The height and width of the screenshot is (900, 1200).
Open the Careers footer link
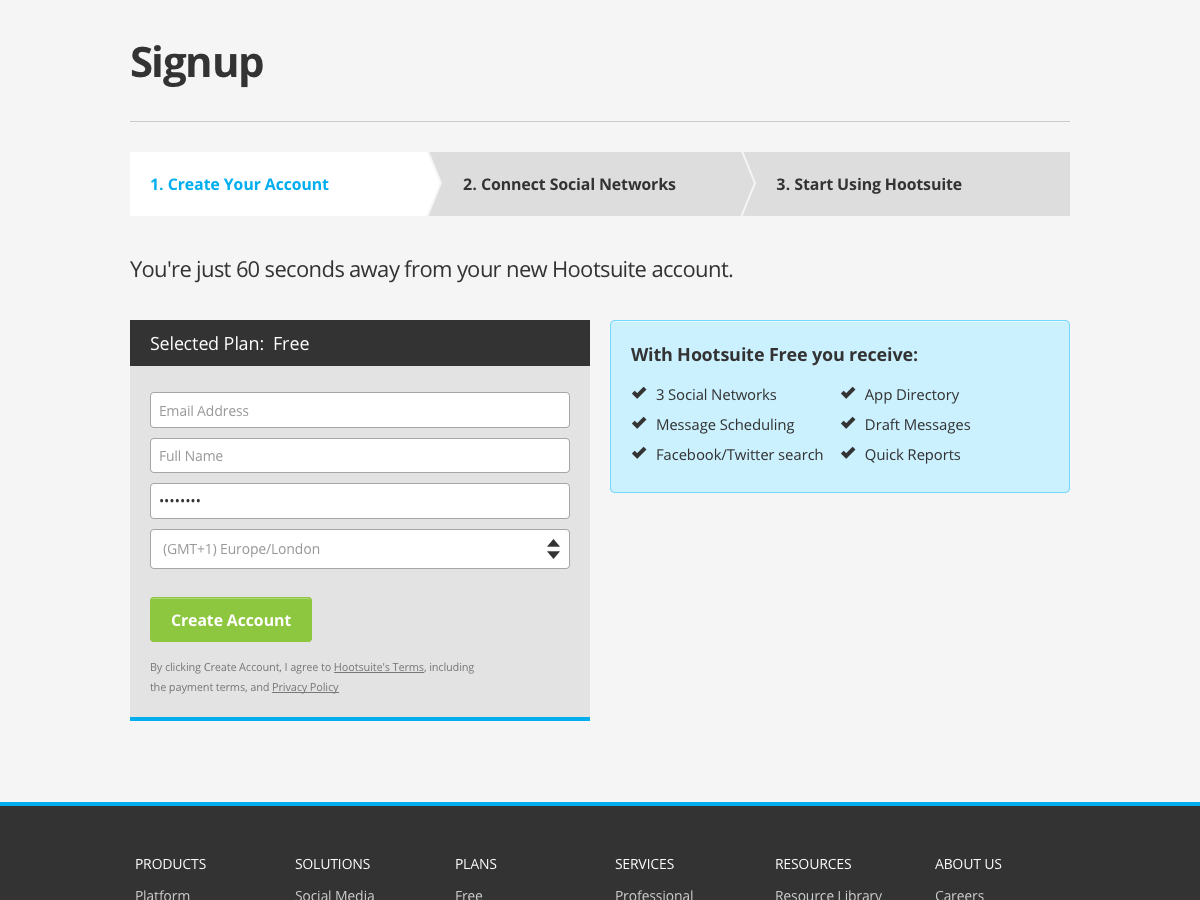click(x=960, y=894)
